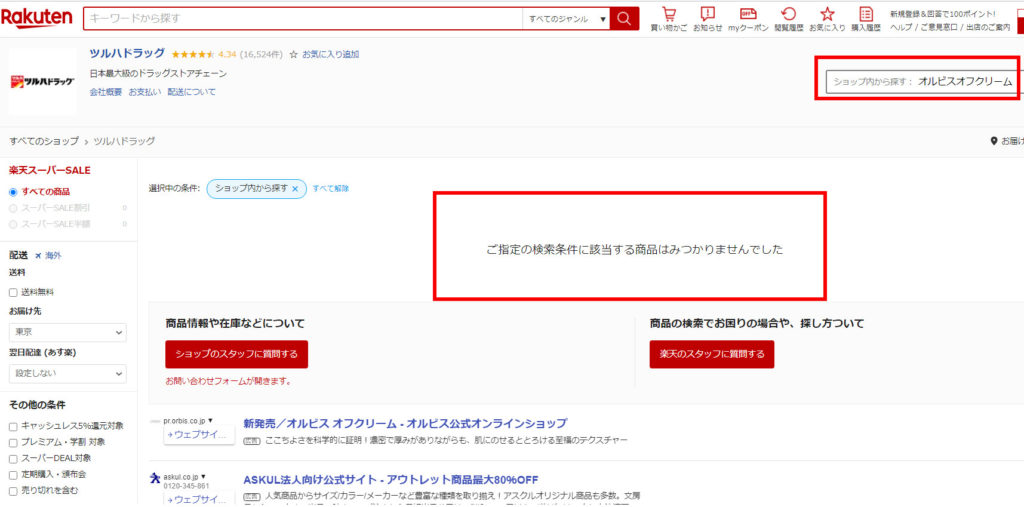Open the すべてのジャンル genre dropdown
Image resolution: width=1024 pixels, height=507 pixels.
(x=566, y=19)
